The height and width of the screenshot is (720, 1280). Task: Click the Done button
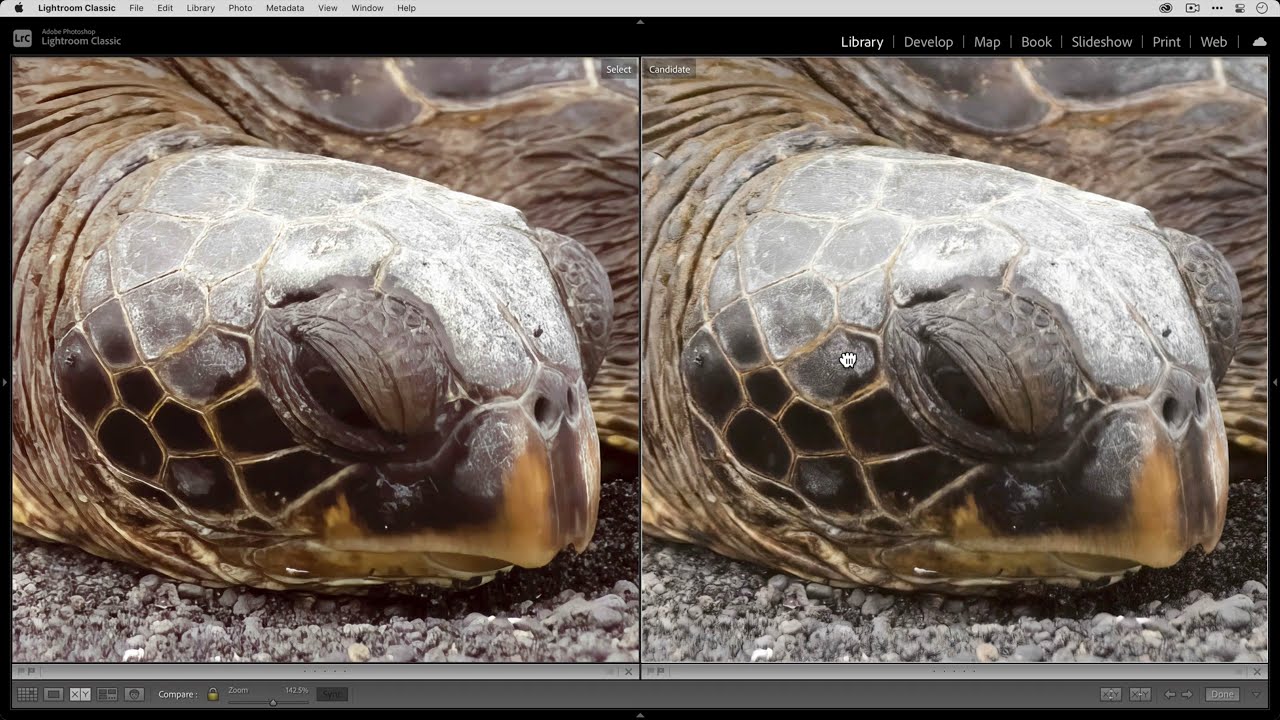click(x=1222, y=694)
